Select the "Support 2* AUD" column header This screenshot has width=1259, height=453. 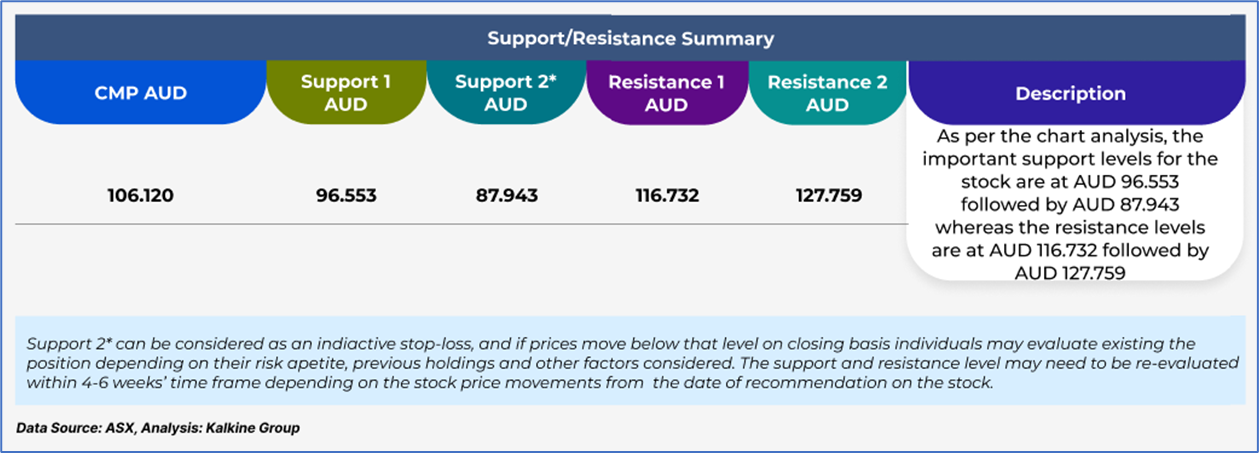pos(506,93)
